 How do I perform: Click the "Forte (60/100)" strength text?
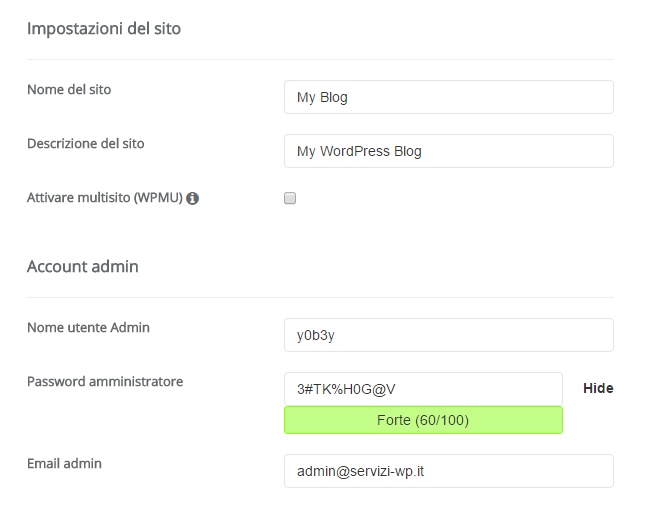pyautogui.click(x=423, y=420)
